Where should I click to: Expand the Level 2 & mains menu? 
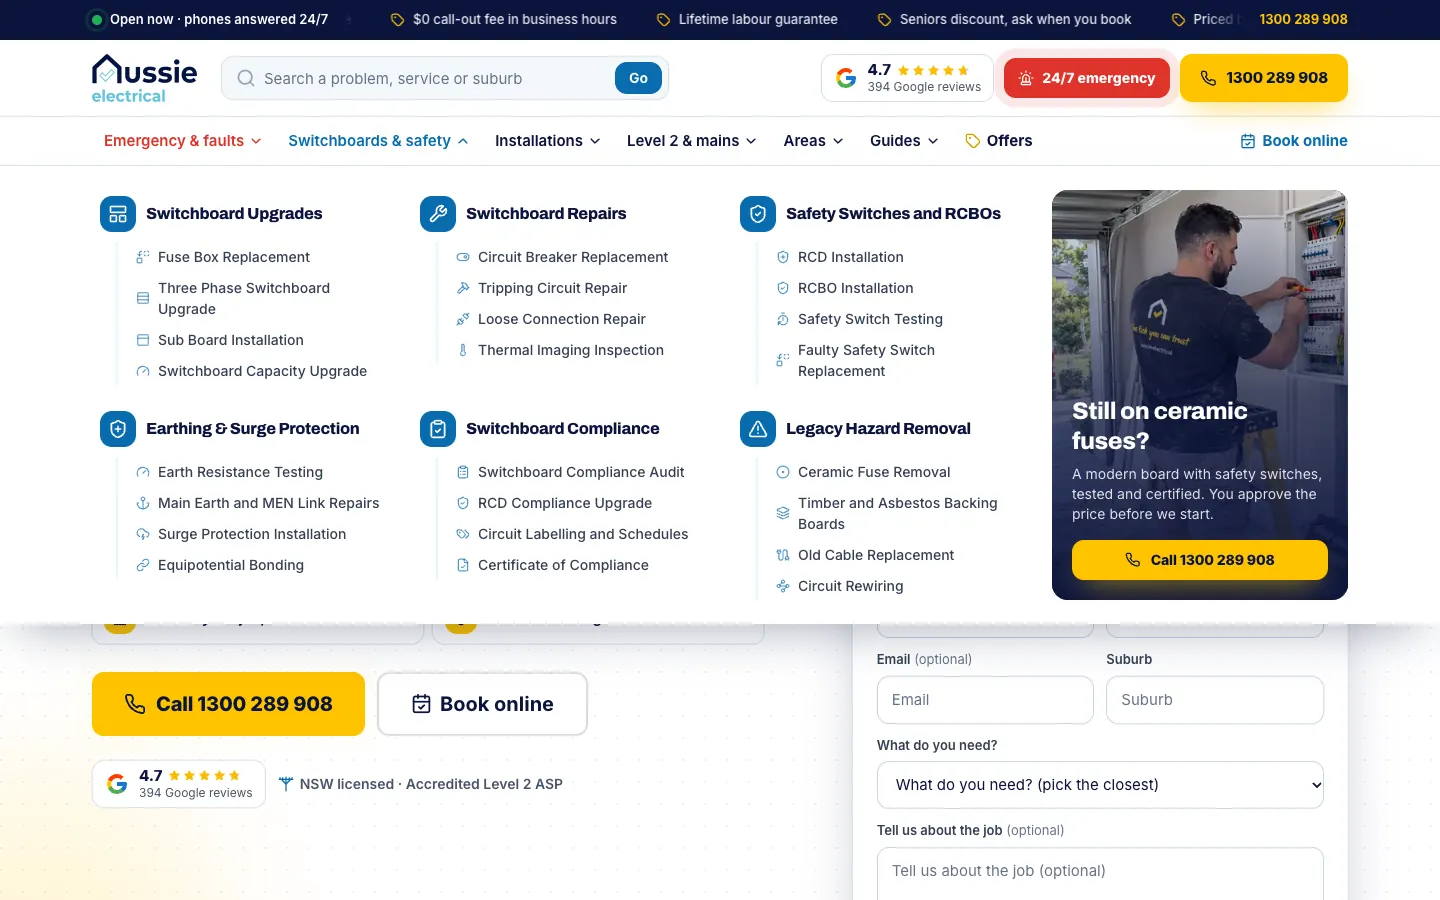pos(691,141)
